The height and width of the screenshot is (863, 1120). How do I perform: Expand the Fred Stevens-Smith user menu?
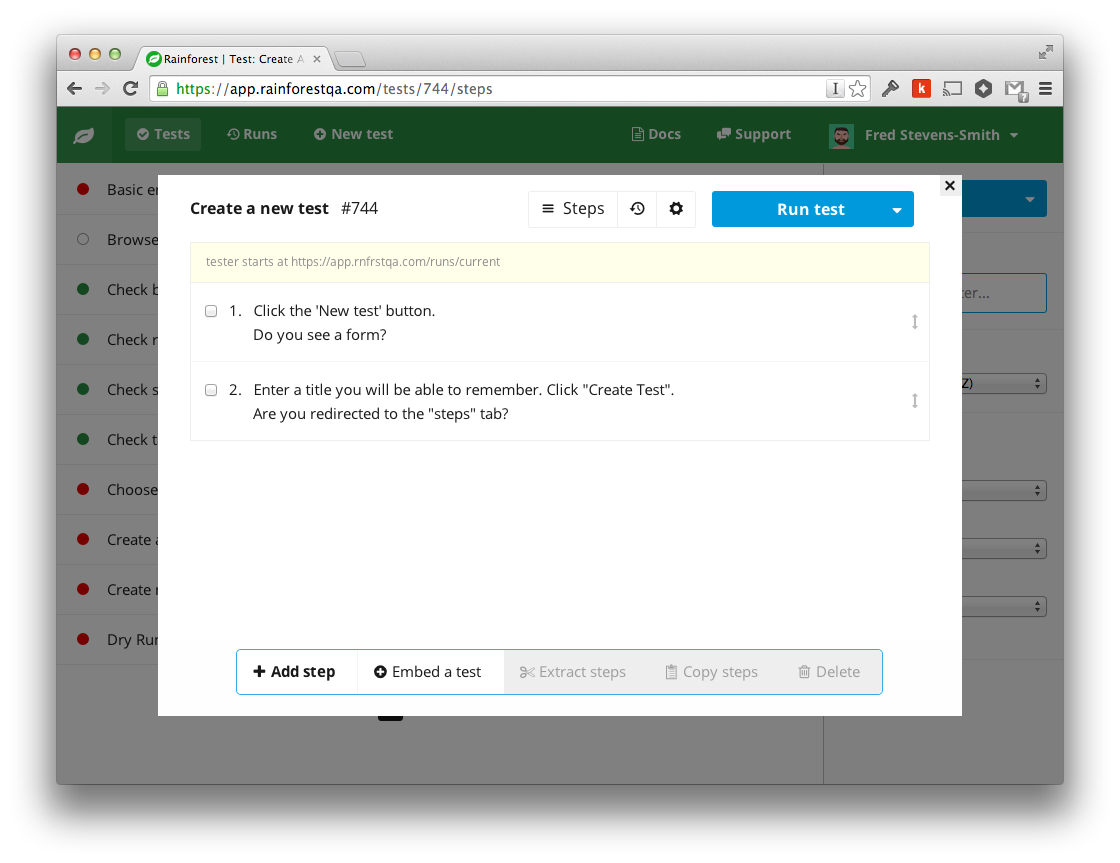(941, 135)
